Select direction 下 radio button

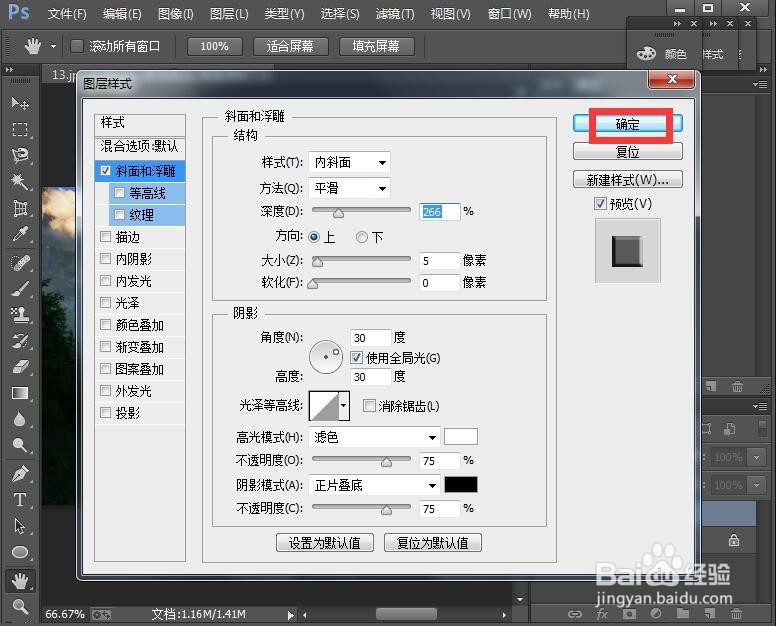pyautogui.click(x=362, y=237)
